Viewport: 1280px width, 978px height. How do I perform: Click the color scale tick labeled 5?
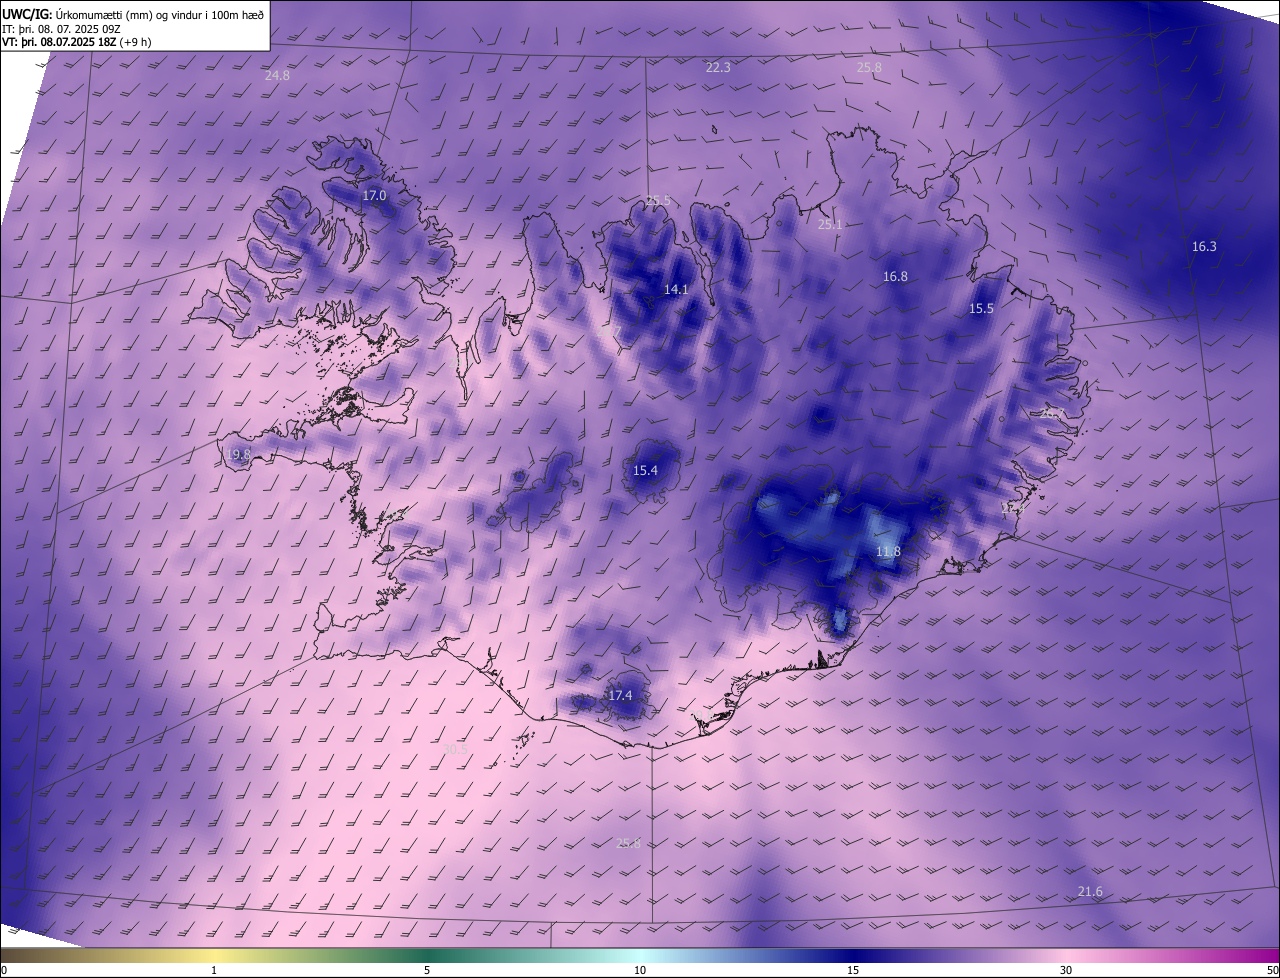click(x=427, y=970)
